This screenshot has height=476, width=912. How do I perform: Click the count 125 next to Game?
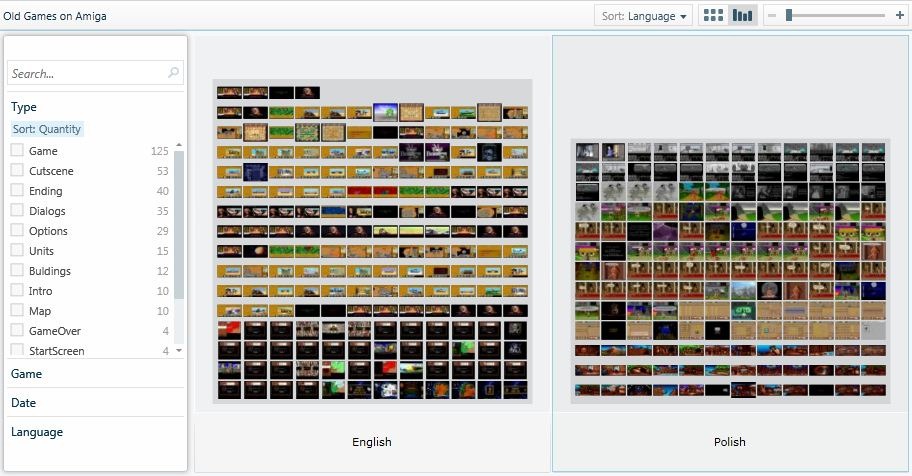pos(159,151)
